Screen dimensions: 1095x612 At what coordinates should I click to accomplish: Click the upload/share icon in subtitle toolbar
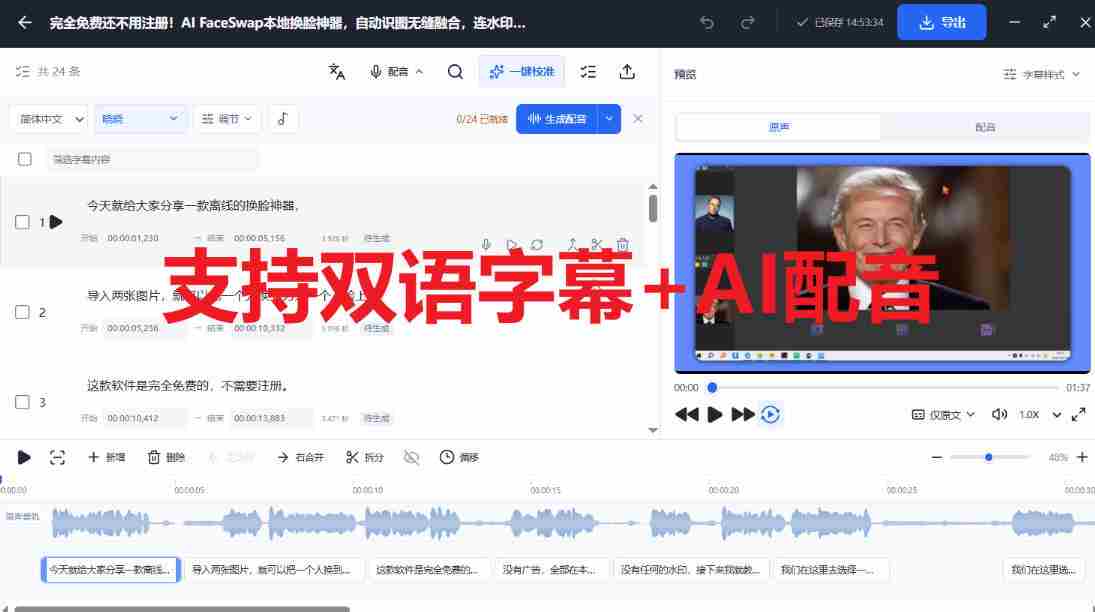coord(627,71)
